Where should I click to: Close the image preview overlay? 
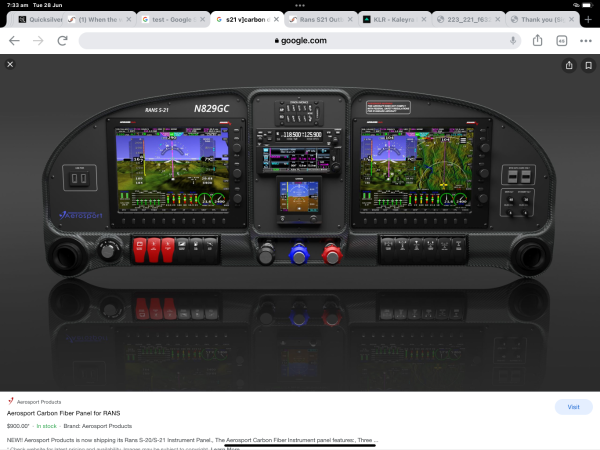click(10, 64)
